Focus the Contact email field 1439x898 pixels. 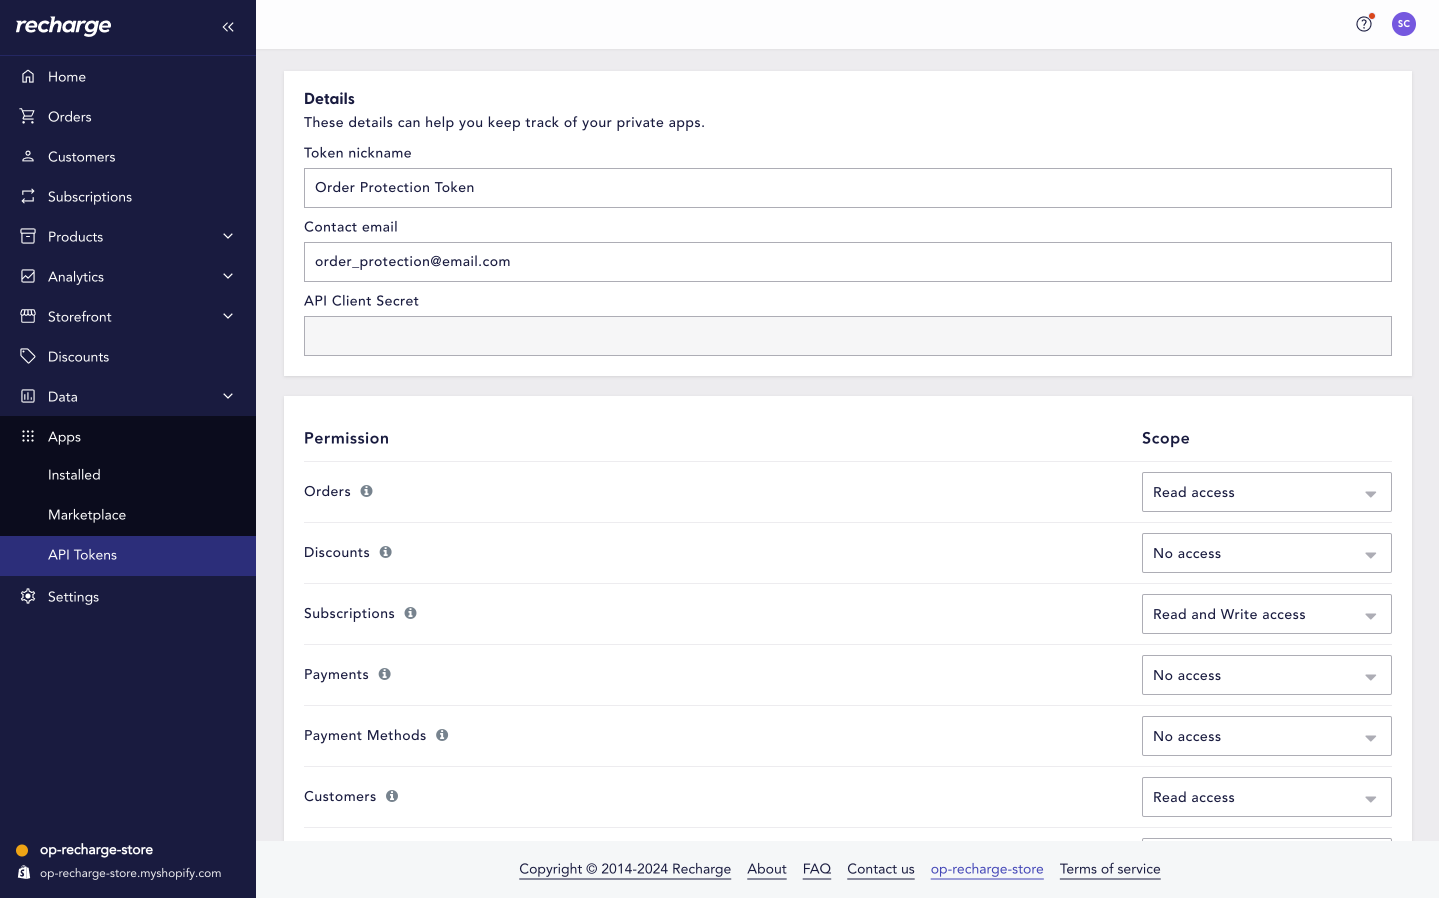(x=848, y=262)
